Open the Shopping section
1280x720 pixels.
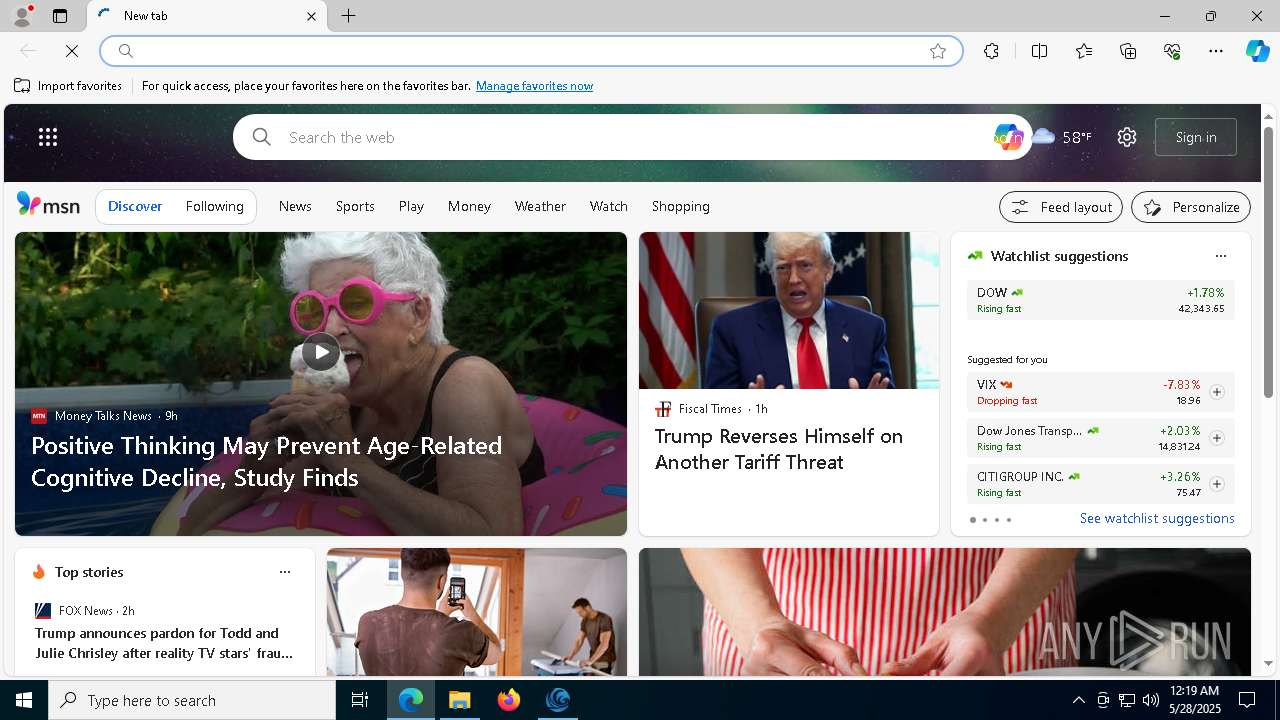pyautogui.click(x=681, y=206)
